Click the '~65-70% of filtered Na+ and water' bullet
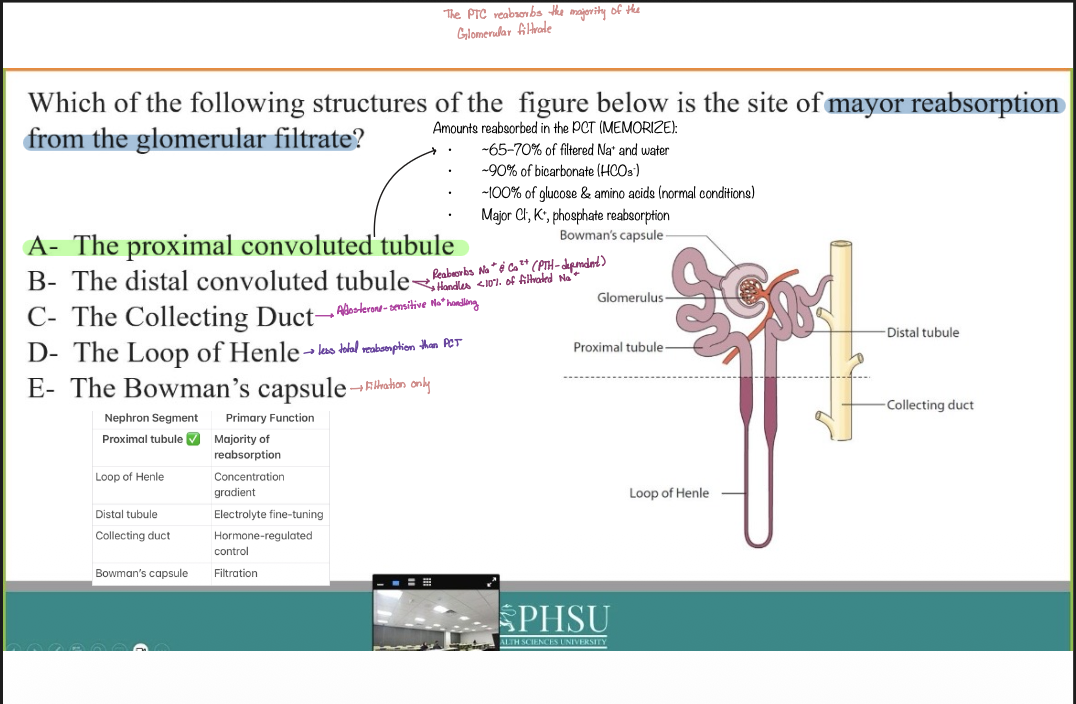The height and width of the screenshot is (704, 1076). coord(575,150)
